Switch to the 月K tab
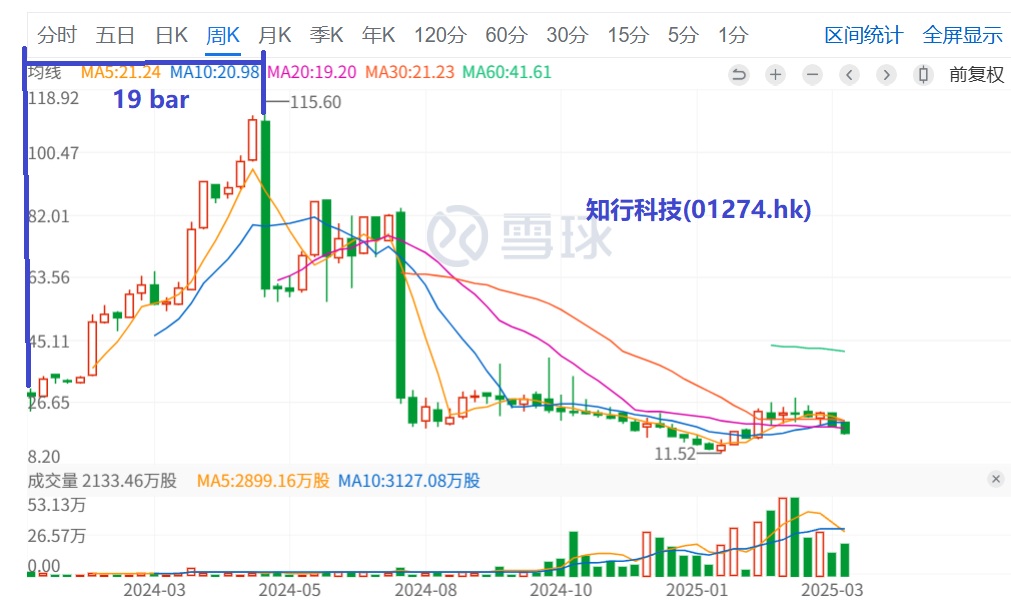 (x=275, y=35)
